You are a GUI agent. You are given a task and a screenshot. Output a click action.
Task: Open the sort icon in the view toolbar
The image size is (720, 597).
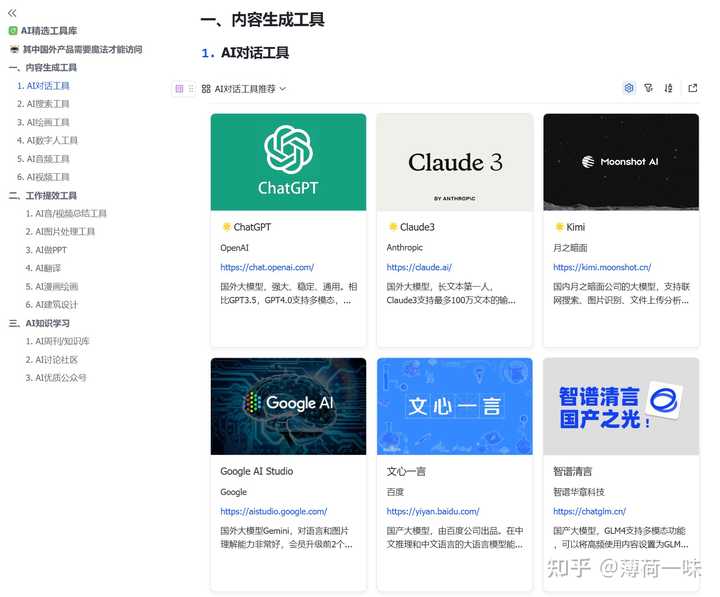669,88
